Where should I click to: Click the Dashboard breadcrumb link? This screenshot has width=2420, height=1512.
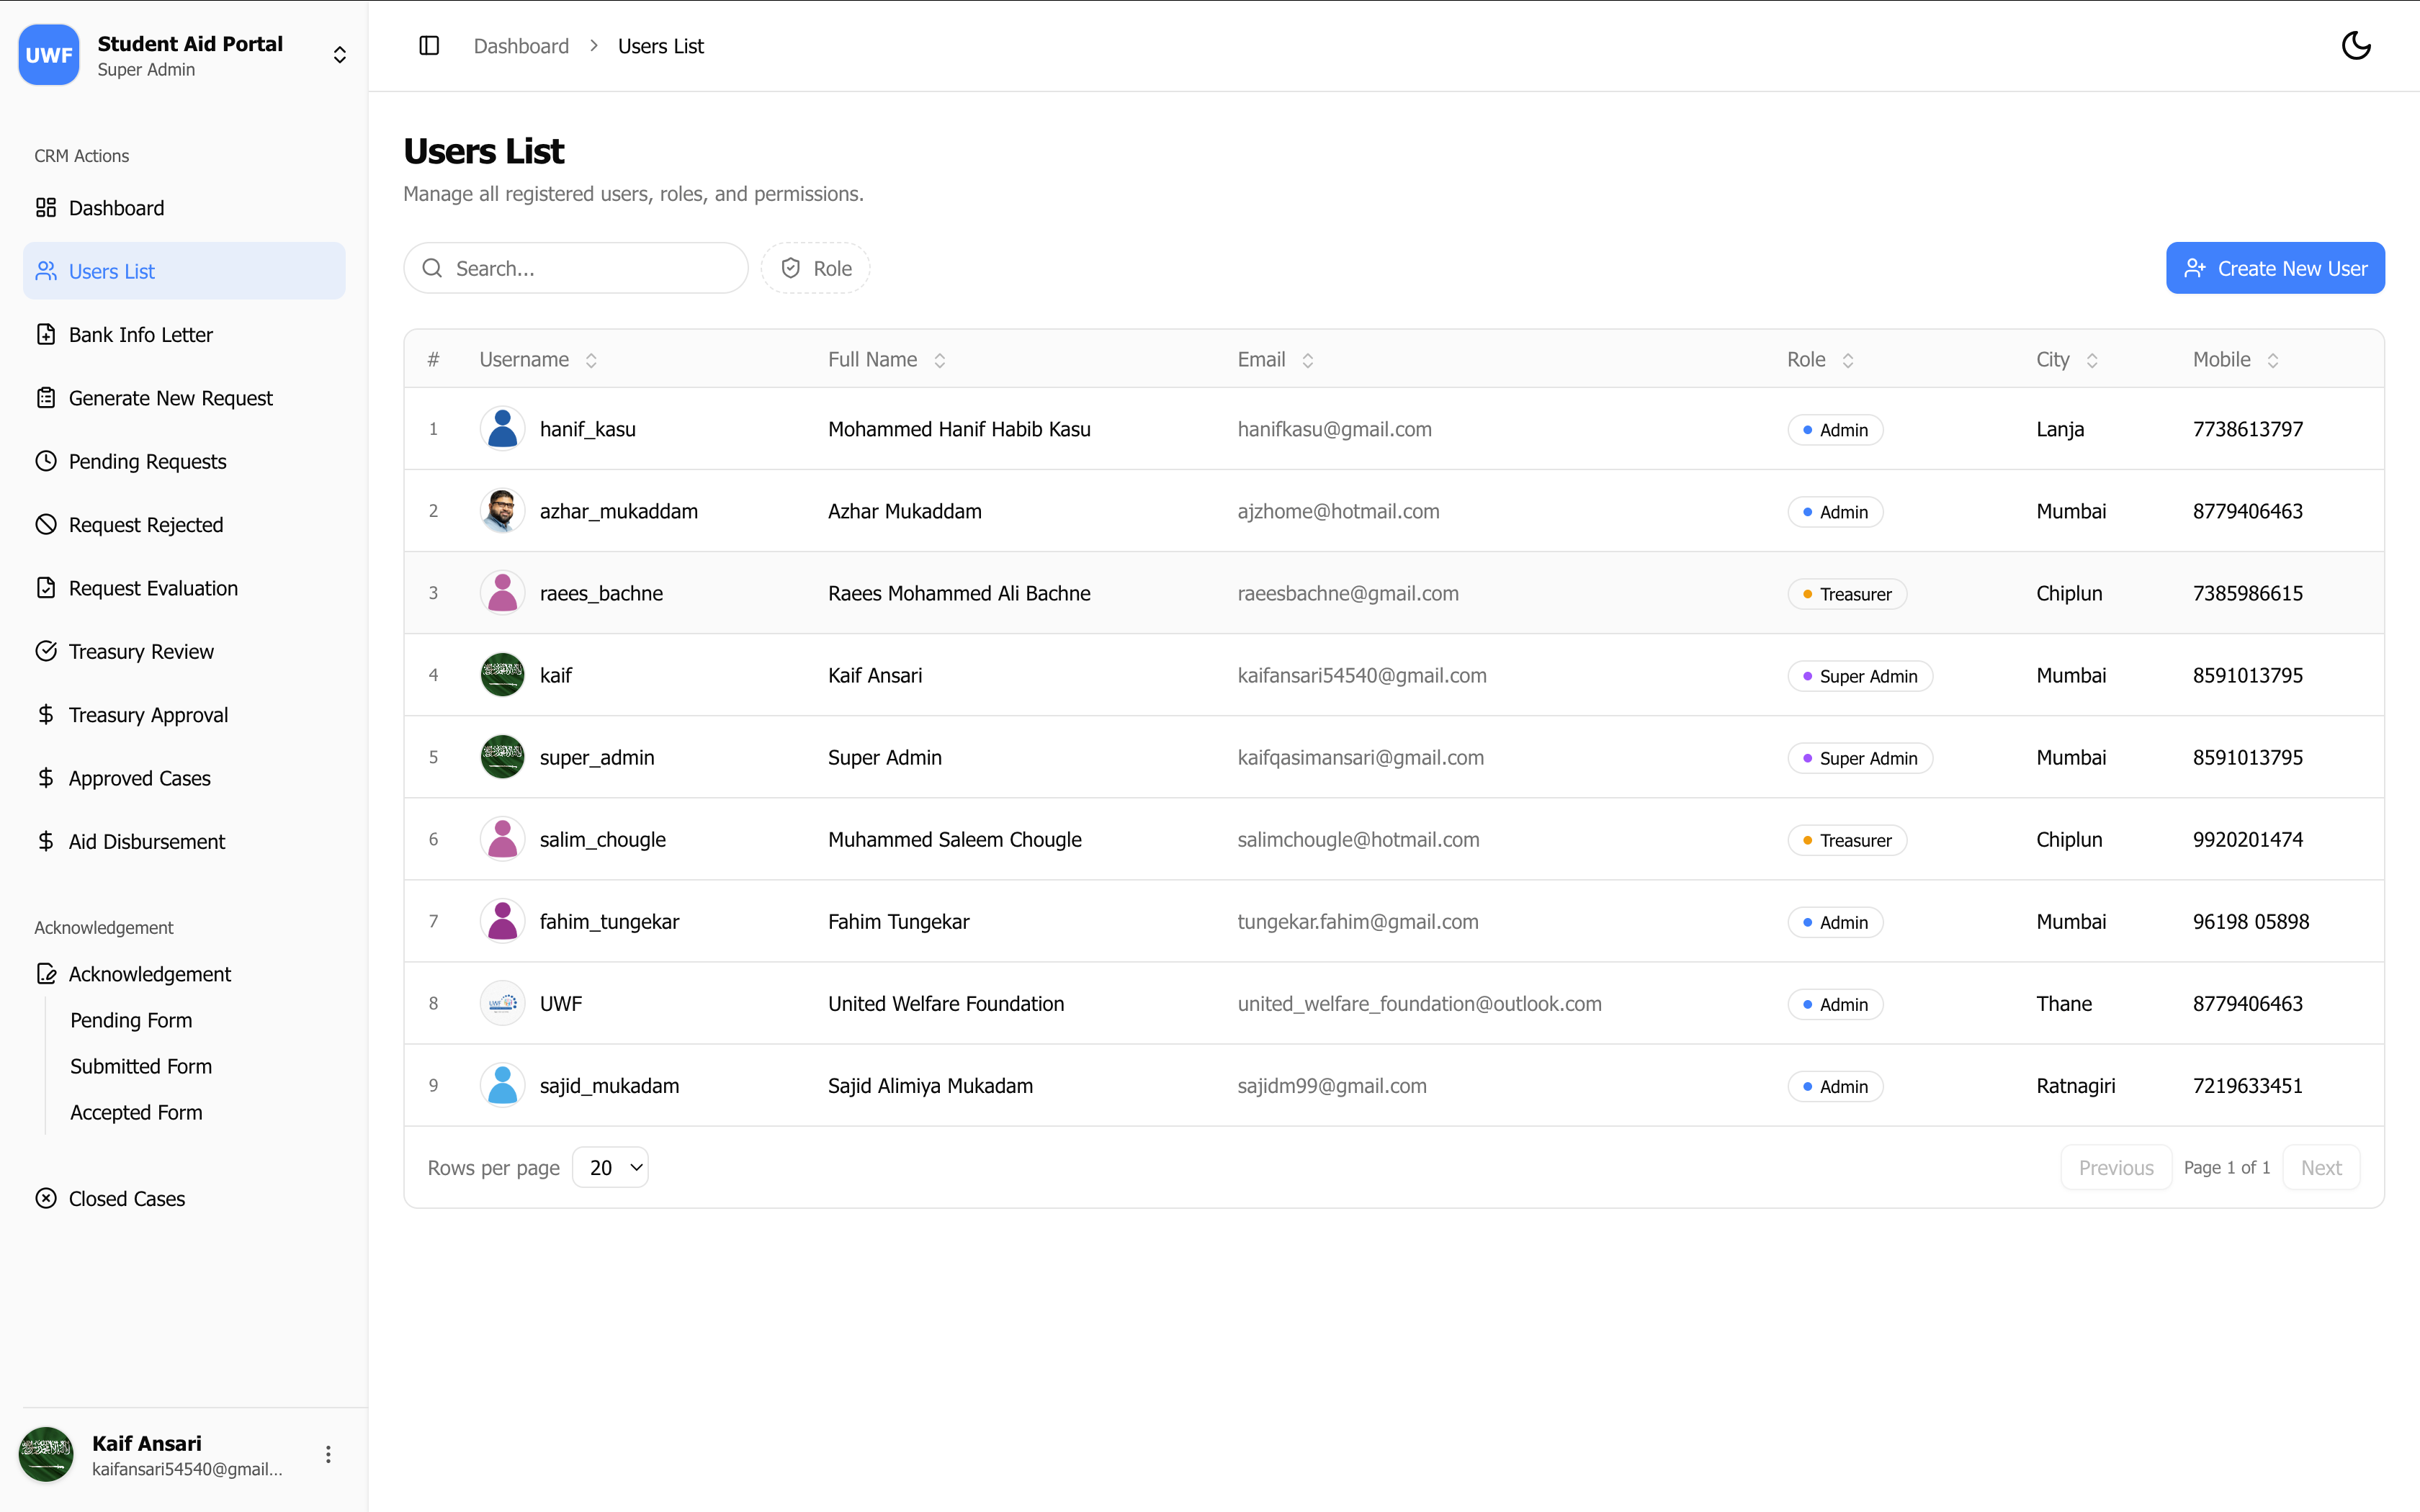521,46
